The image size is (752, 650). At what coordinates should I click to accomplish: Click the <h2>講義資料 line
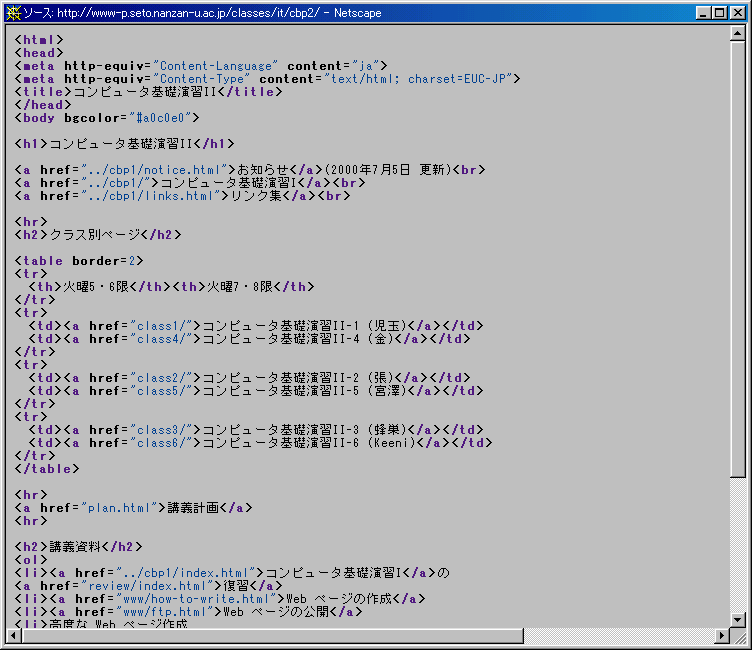coord(79,546)
